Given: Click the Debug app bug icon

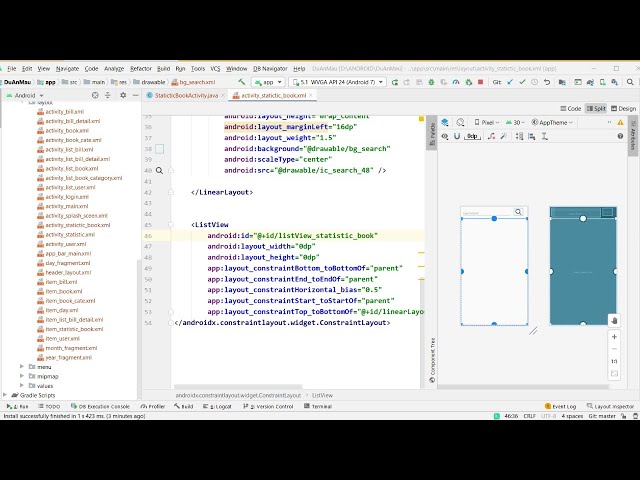Looking at the screenshot, I should (x=431, y=82).
